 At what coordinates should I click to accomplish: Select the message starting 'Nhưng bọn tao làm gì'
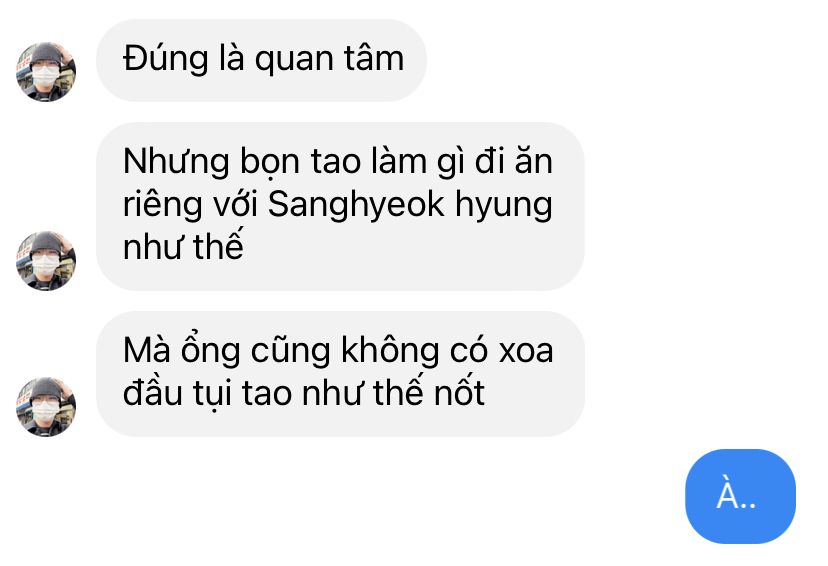tap(340, 206)
